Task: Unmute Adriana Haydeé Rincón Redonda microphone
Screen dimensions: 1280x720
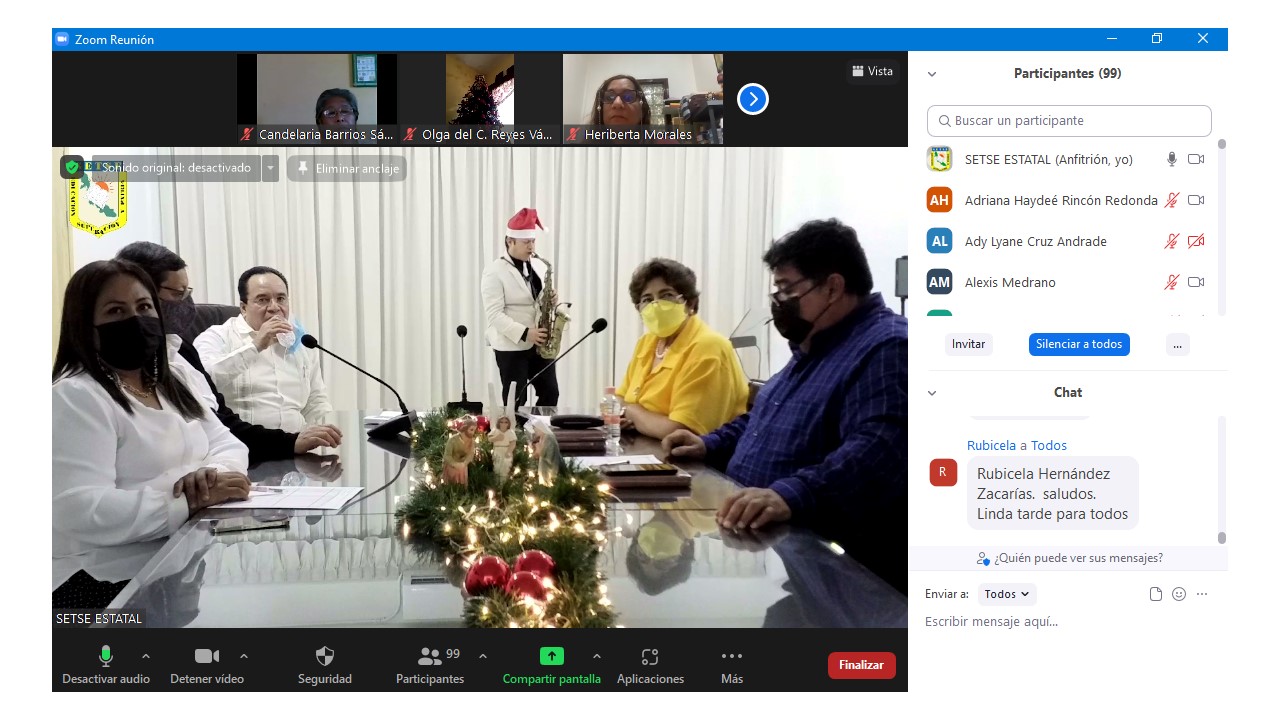Action: tap(1172, 200)
